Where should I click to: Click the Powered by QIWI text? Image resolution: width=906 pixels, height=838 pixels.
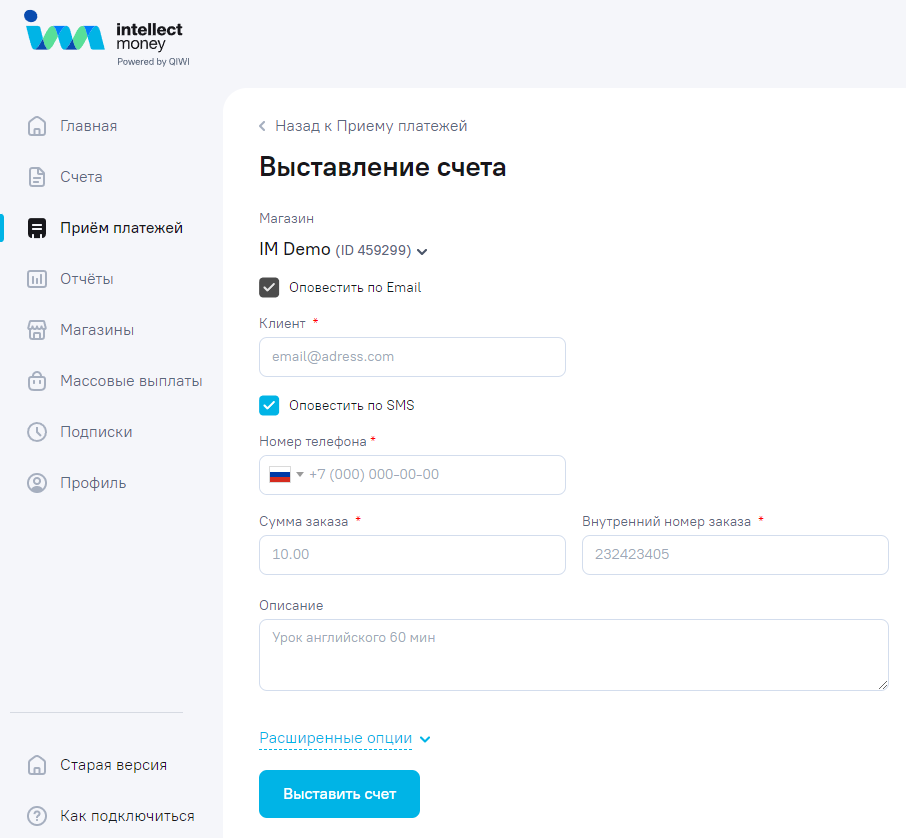point(153,62)
